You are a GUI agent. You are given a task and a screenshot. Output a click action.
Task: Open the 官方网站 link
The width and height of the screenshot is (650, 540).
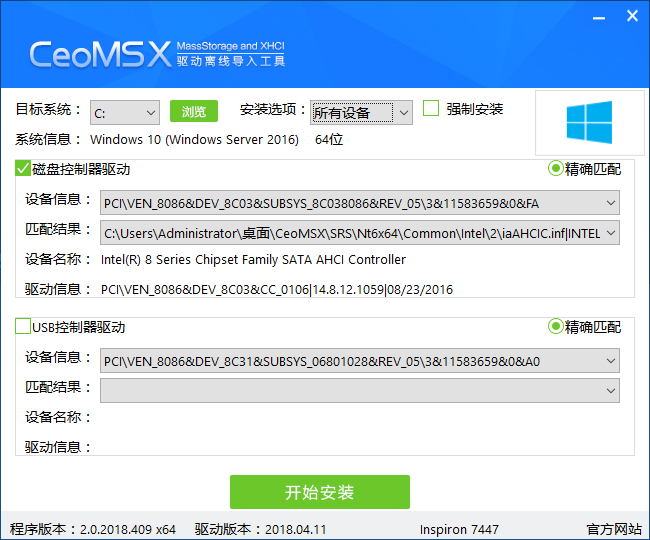[x=614, y=529]
